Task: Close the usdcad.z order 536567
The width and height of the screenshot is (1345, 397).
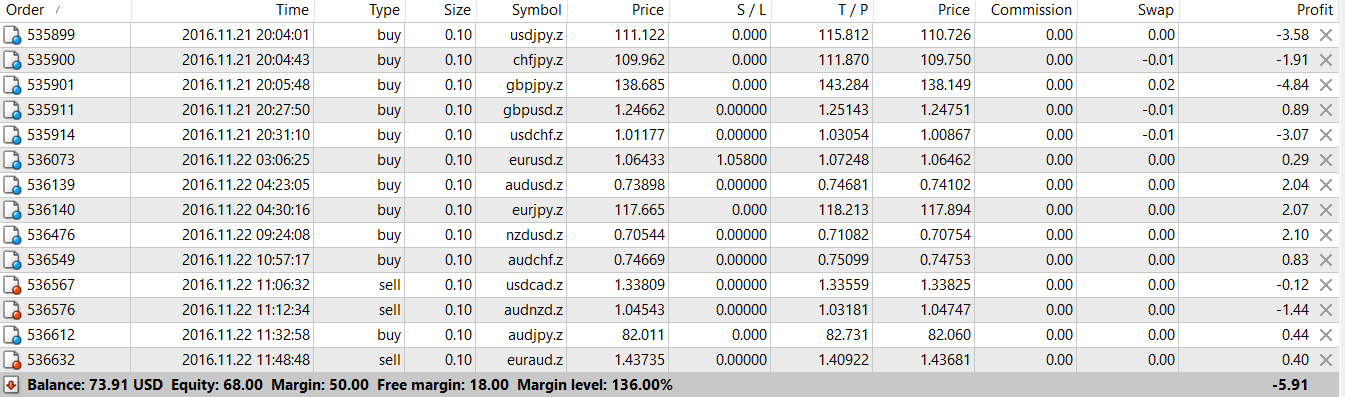Action: click(1326, 285)
